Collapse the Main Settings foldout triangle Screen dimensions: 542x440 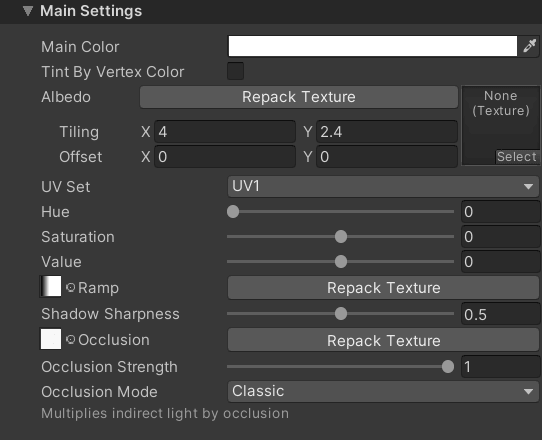(x=28, y=11)
